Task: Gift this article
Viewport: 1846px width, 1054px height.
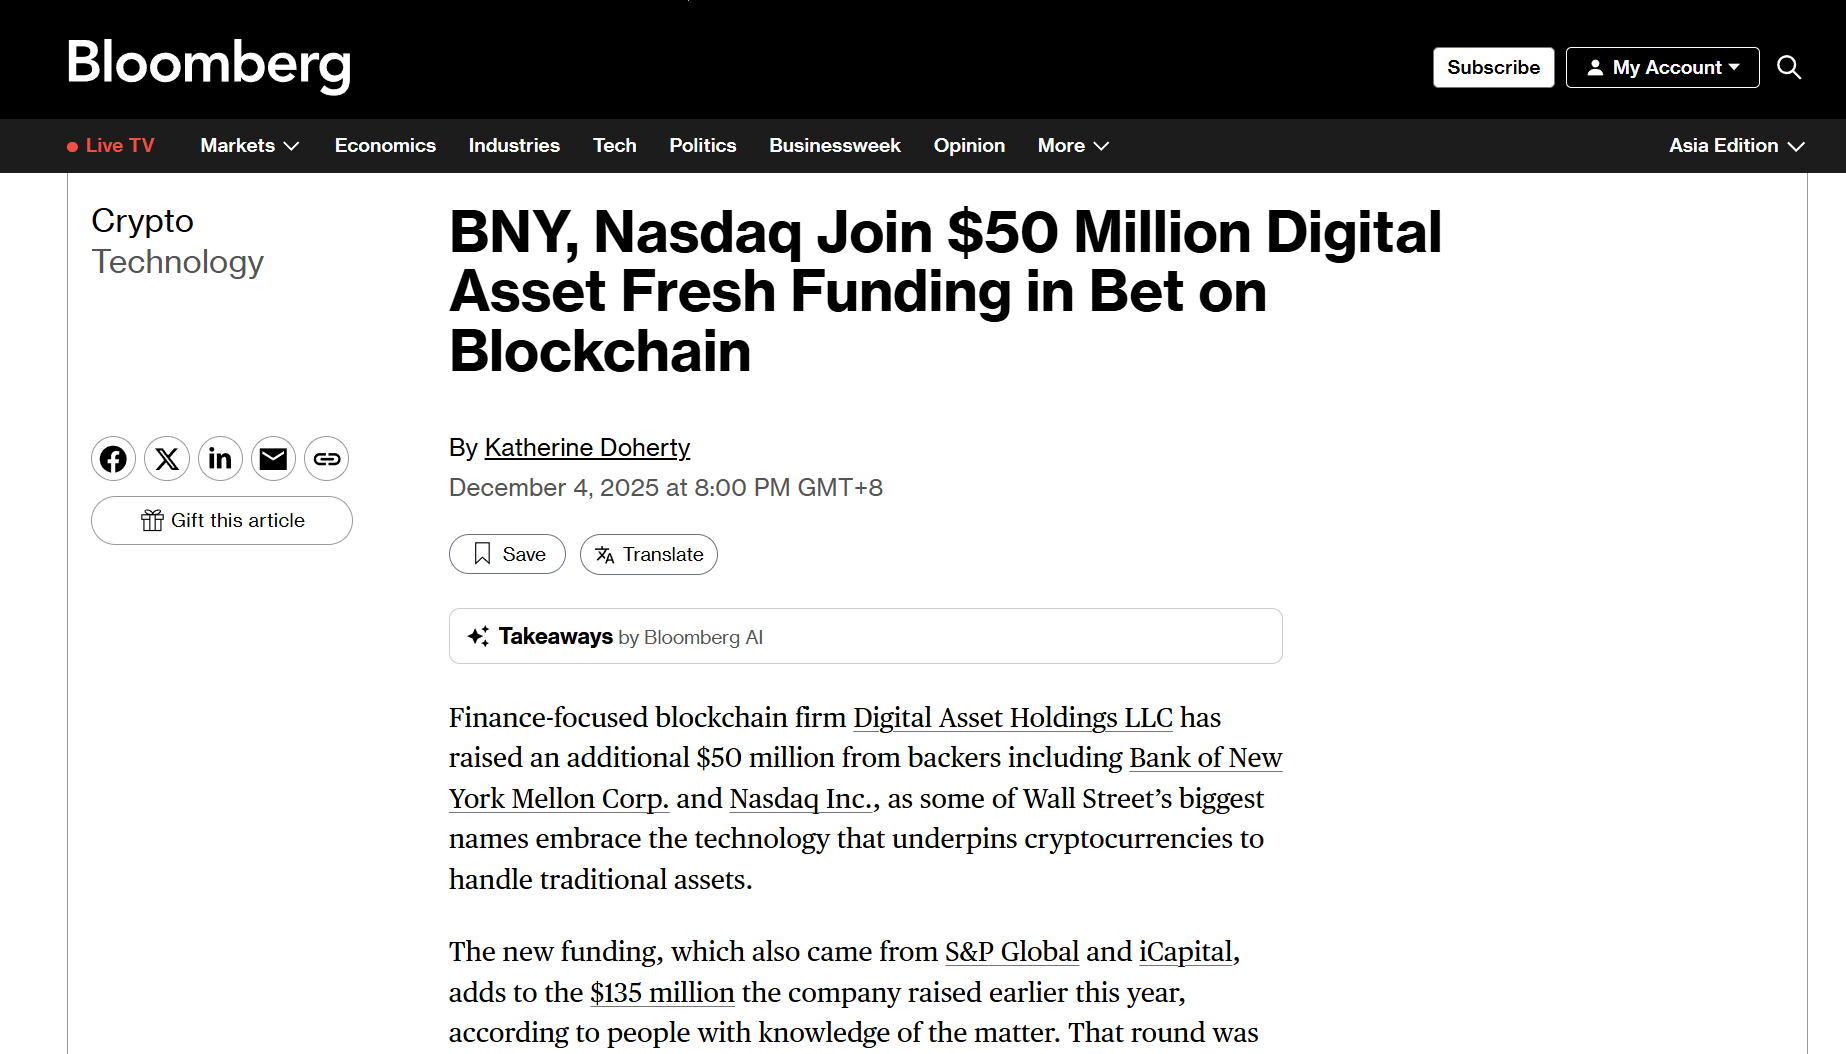Action: click(222, 520)
